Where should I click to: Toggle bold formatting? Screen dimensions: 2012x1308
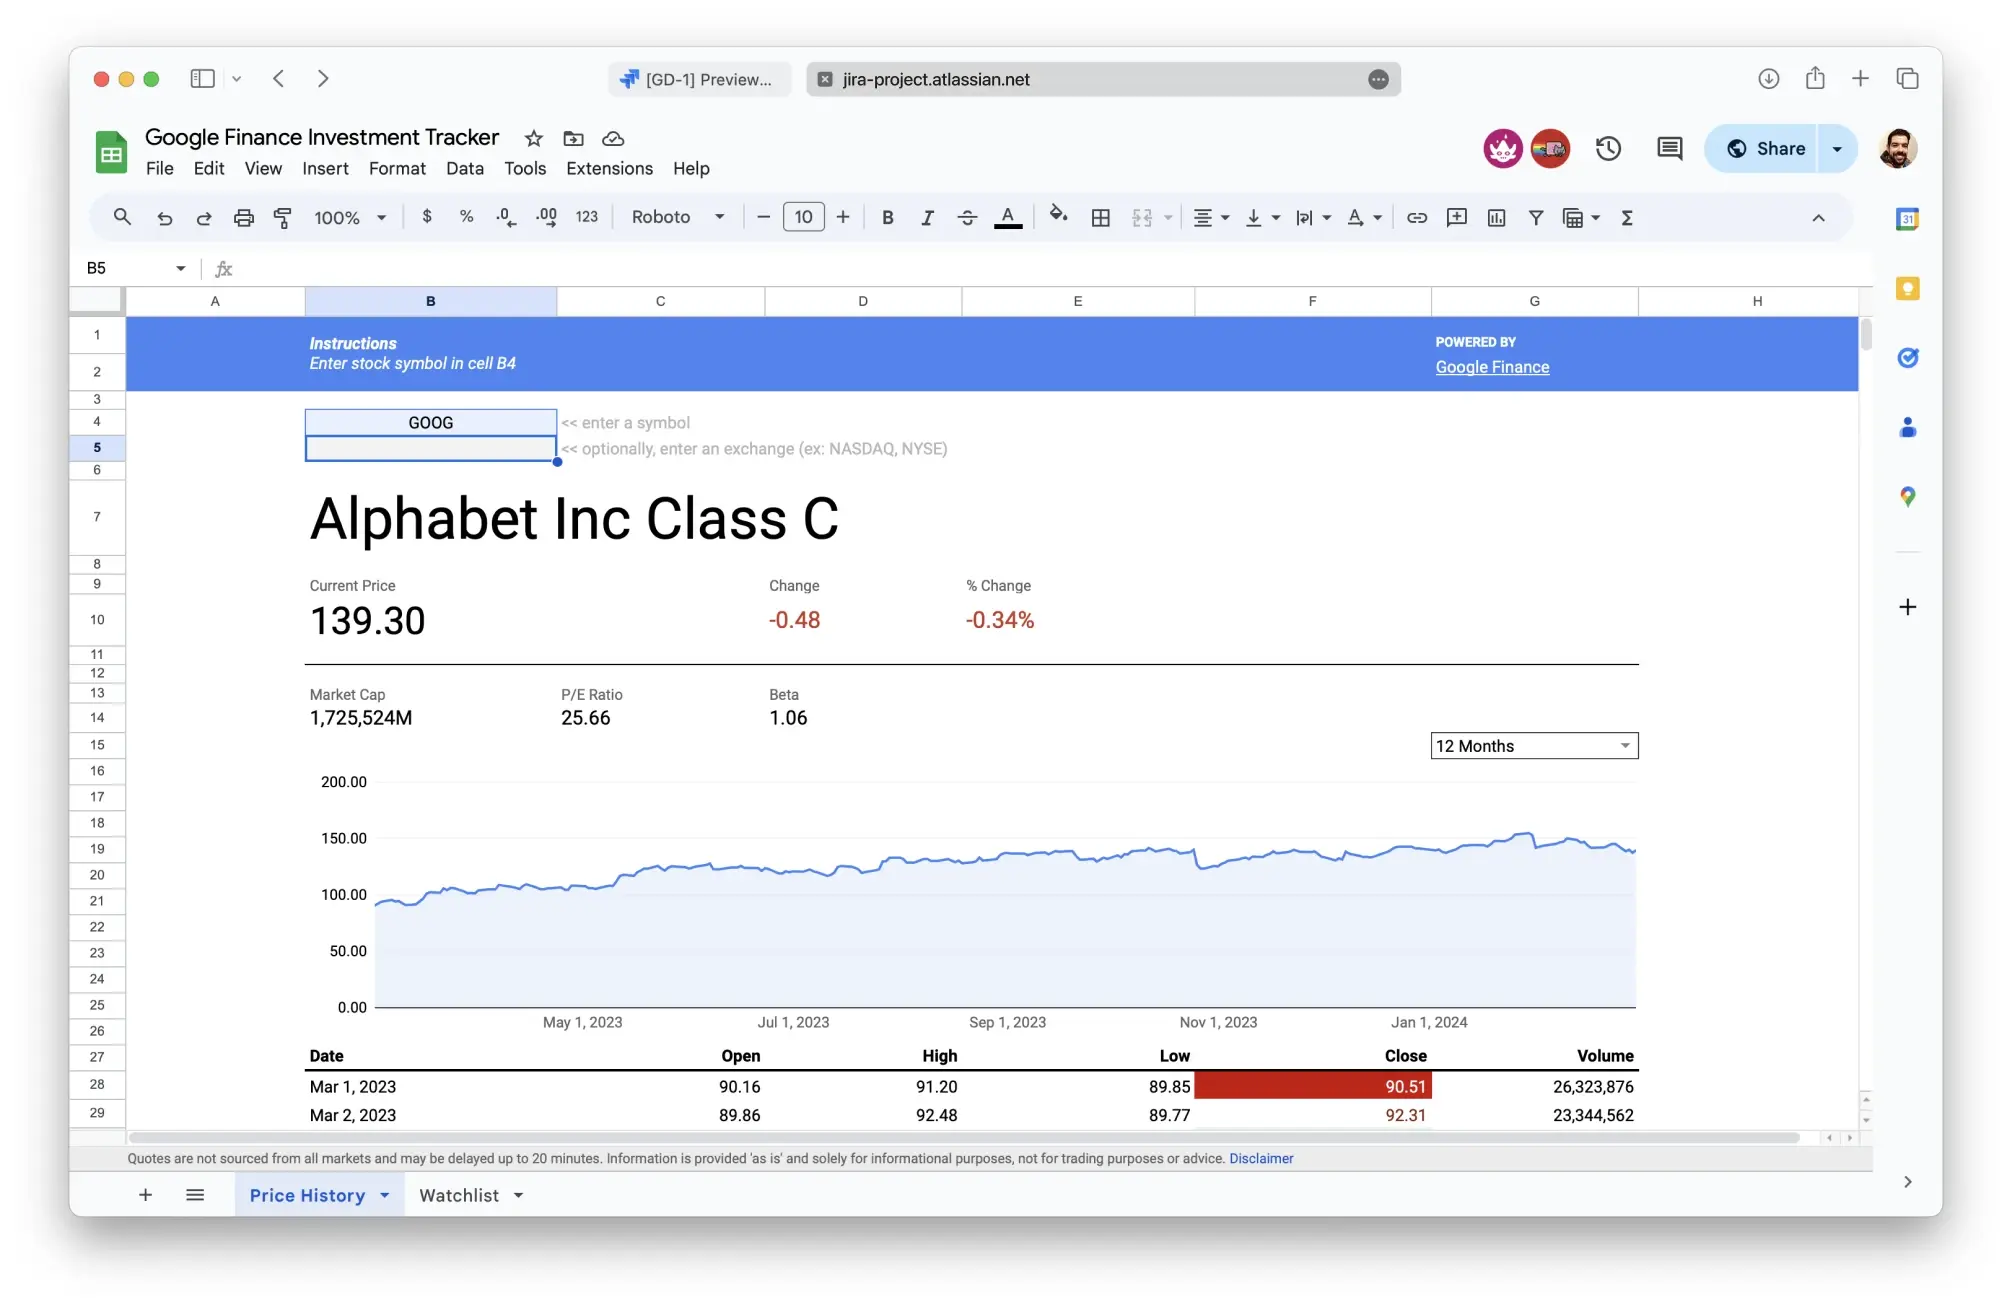887,217
